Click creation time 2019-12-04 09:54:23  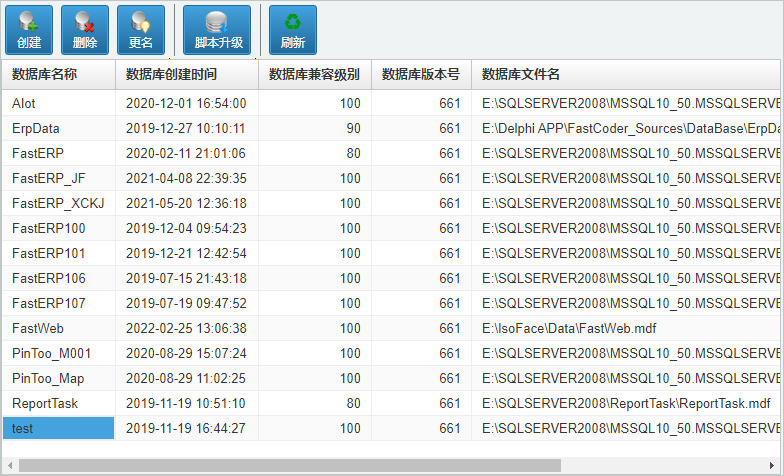tap(186, 228)
